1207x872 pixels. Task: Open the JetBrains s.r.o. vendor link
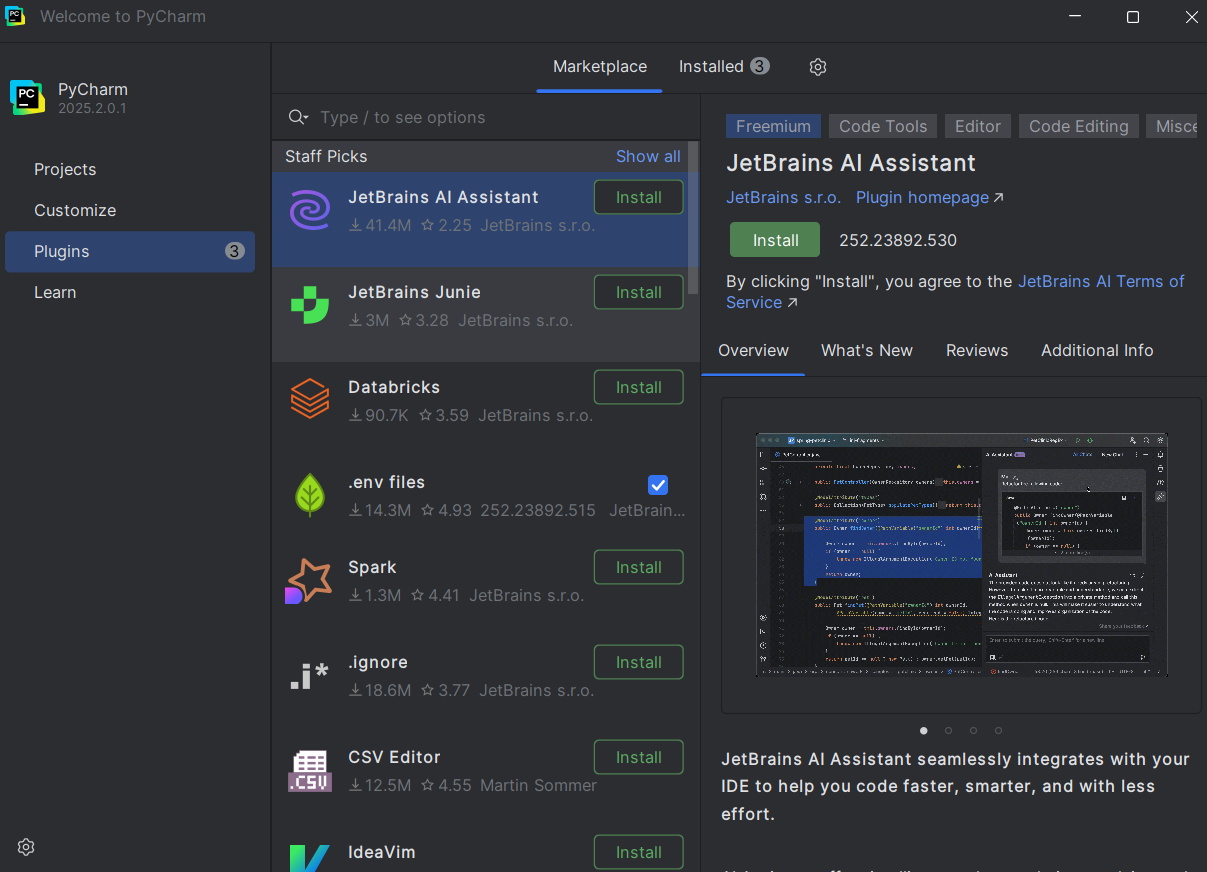tap(783, 197)
